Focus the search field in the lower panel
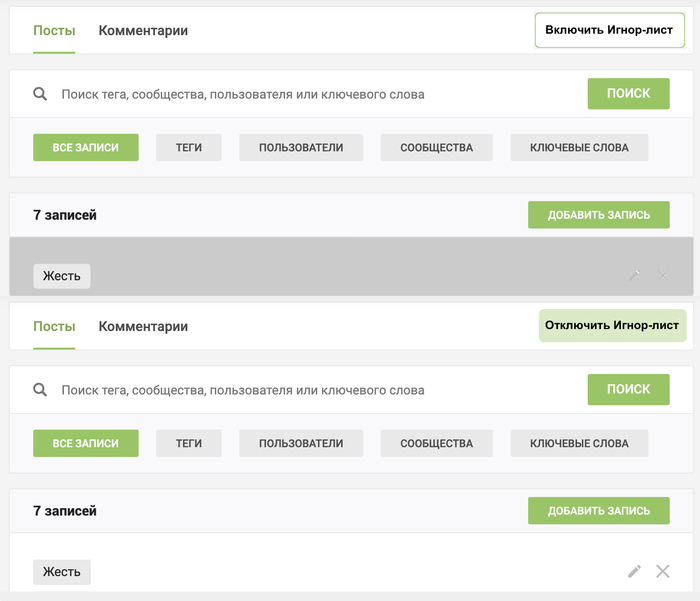 [x=300, y=390]
